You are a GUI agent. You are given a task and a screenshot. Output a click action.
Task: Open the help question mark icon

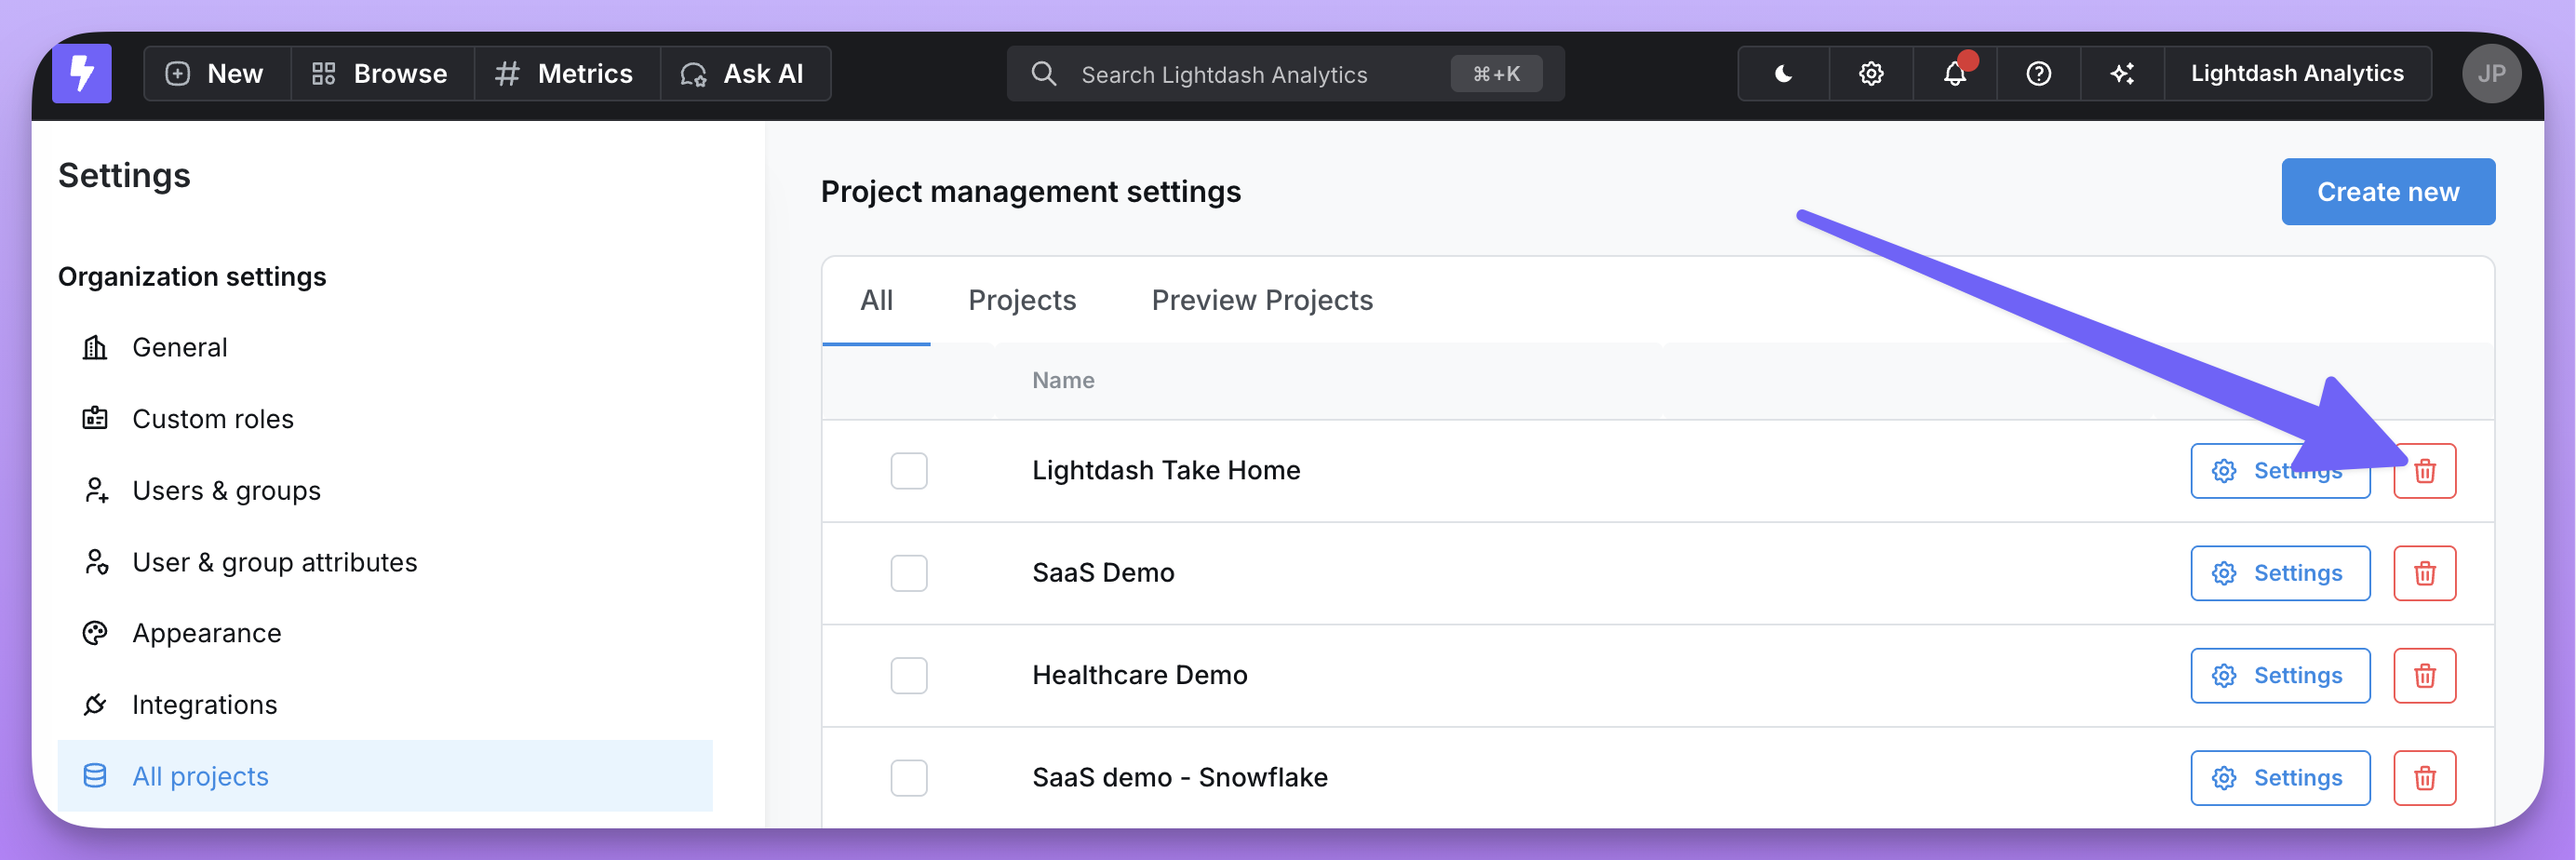(x=2038, y=74)
